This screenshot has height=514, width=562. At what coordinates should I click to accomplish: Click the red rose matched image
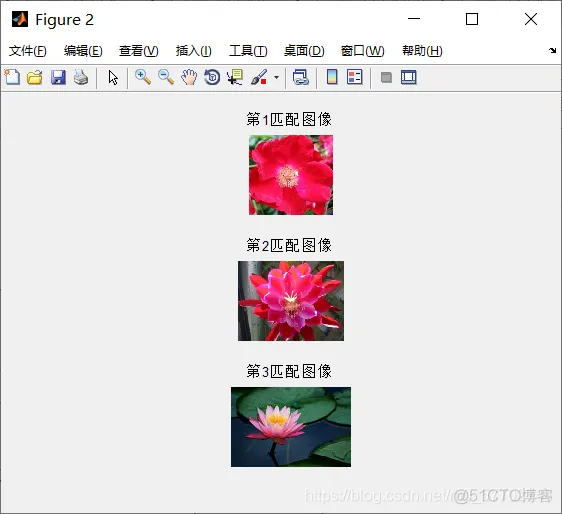[291, 175]
